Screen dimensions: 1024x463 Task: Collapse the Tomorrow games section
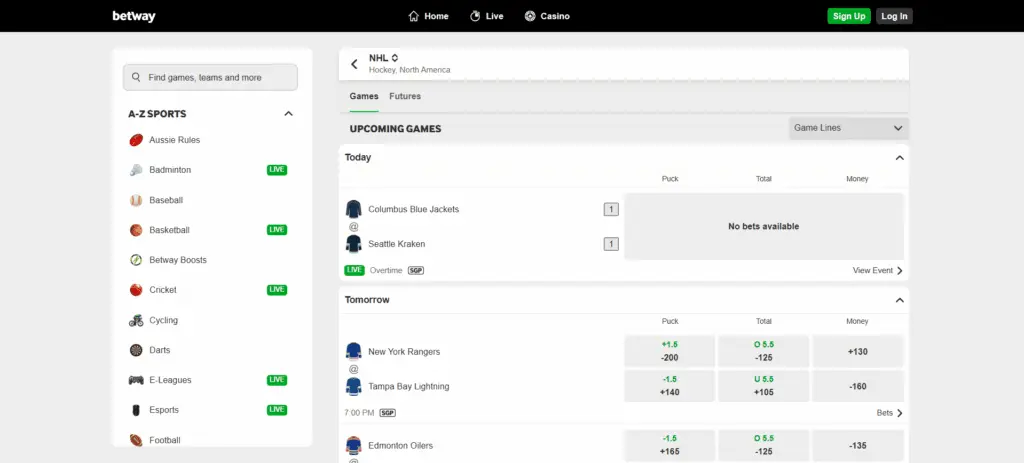point(899,300)
